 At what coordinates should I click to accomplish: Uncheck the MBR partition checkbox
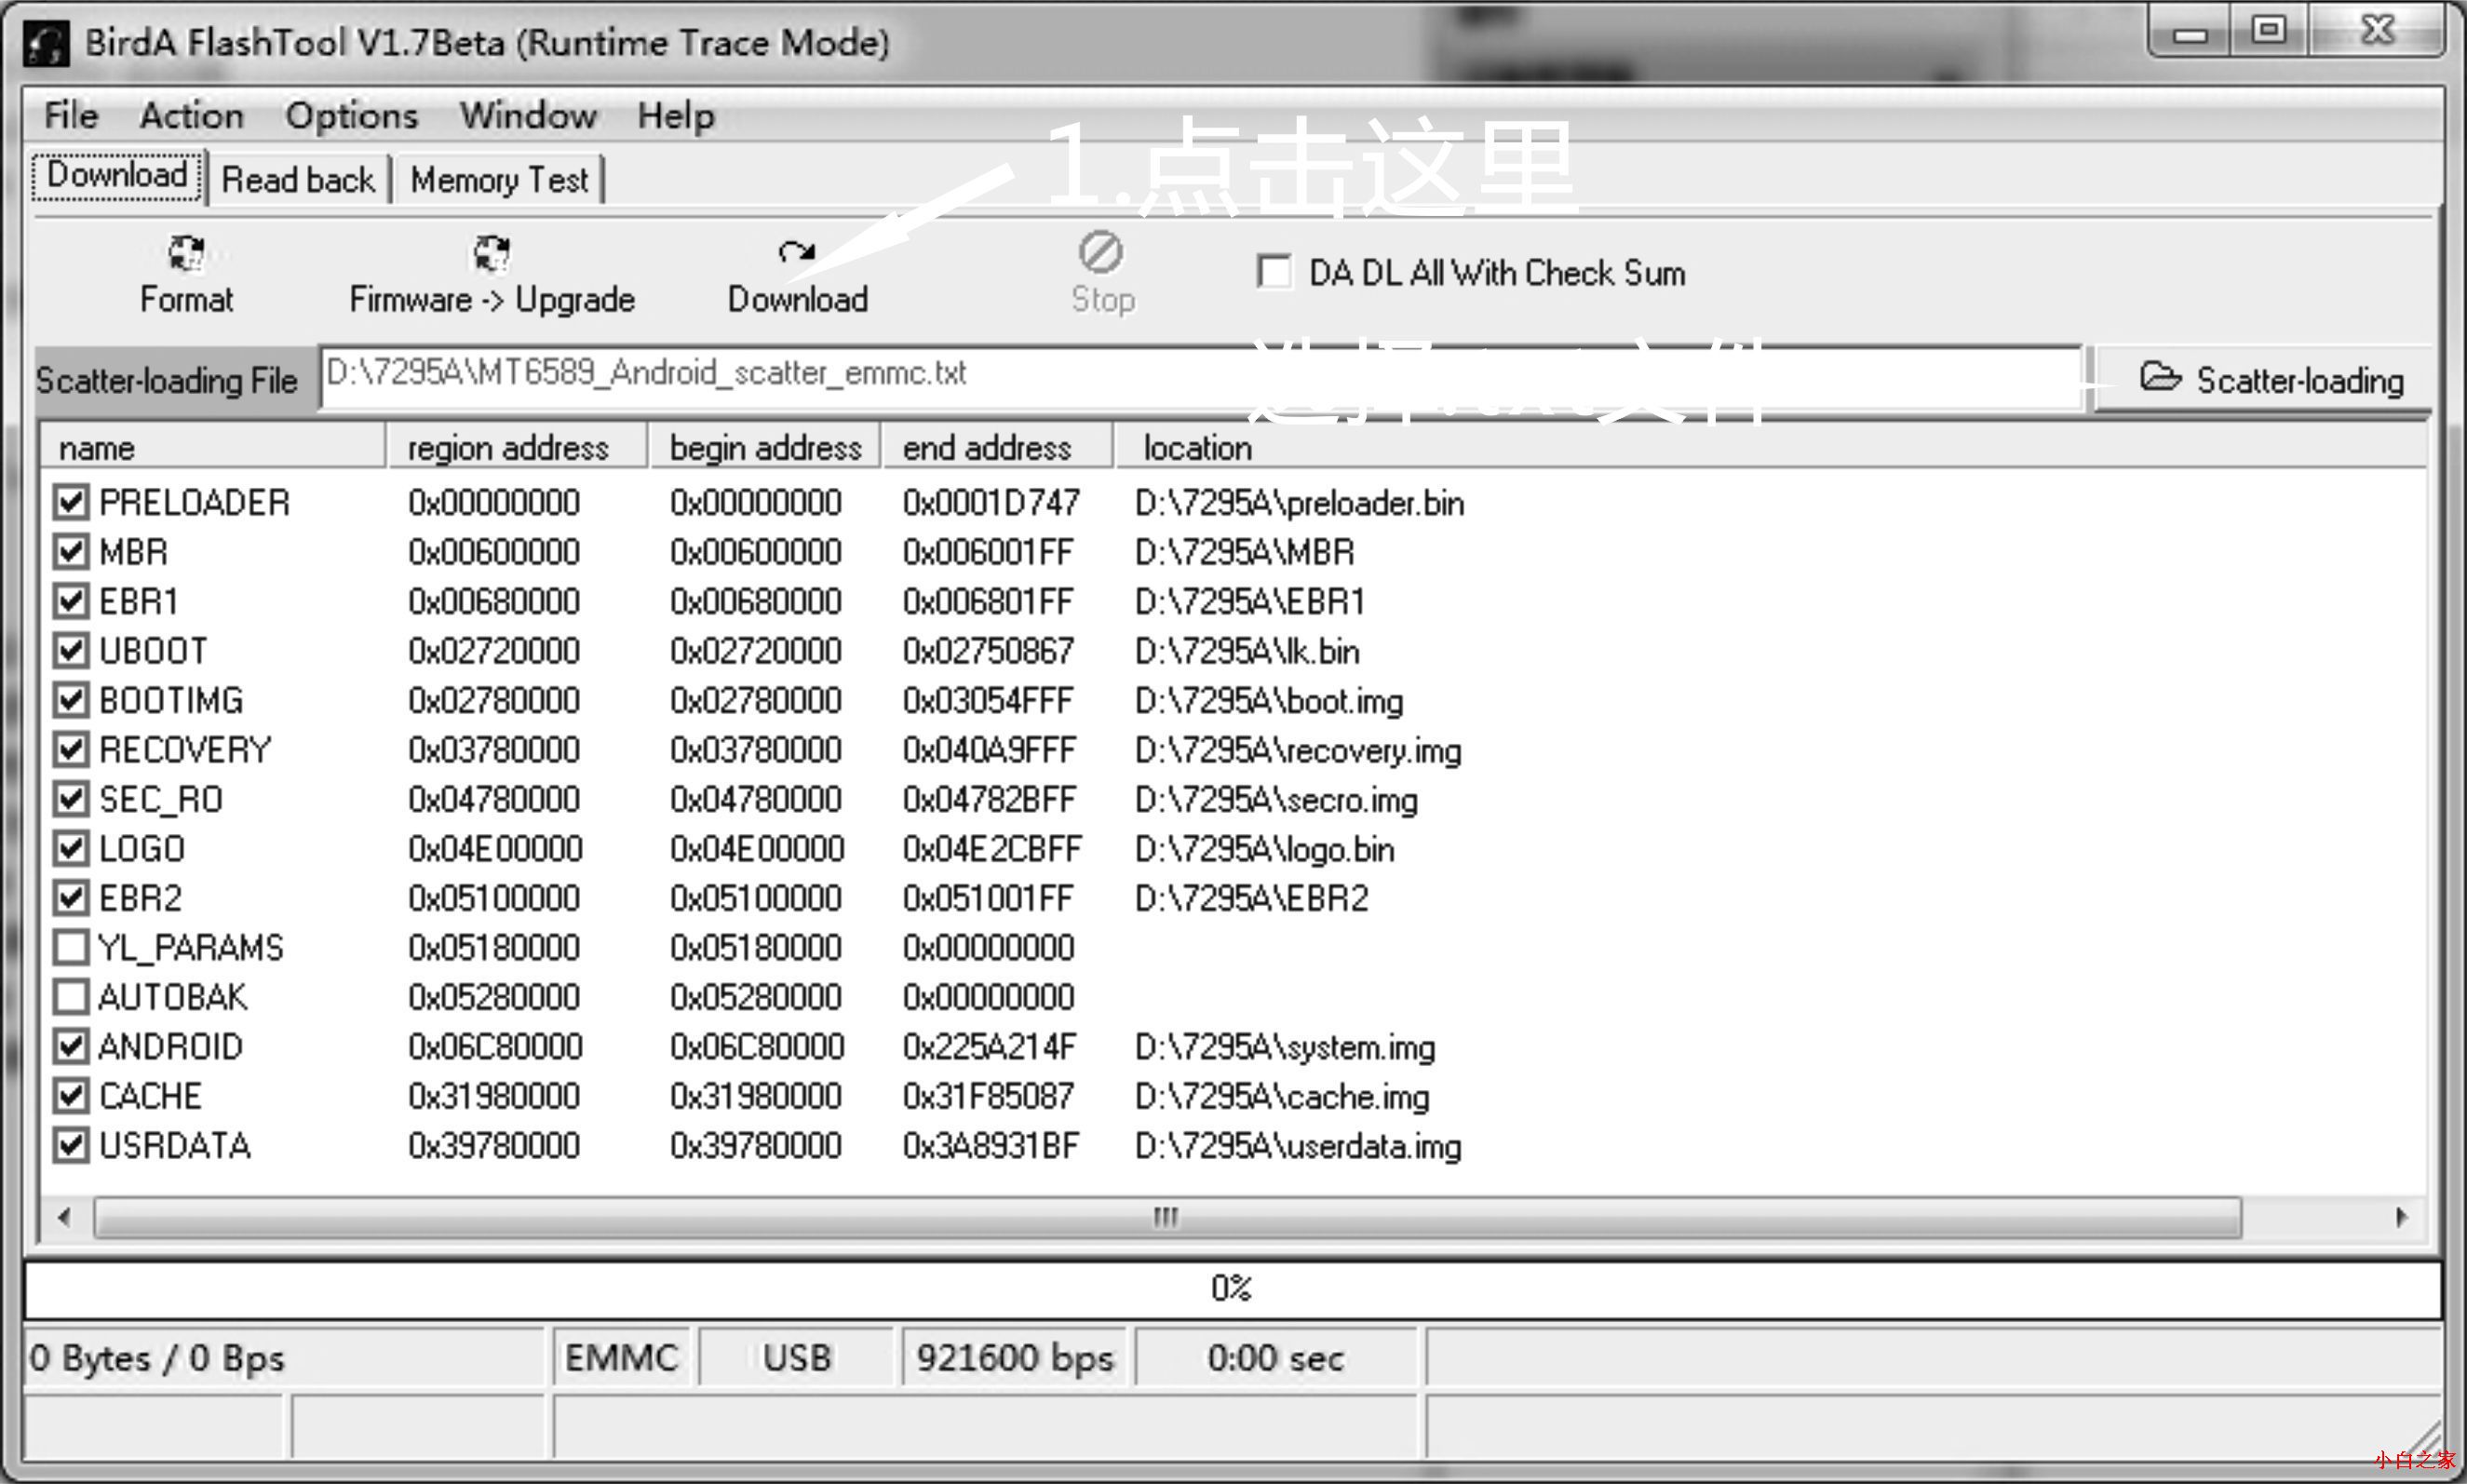coord(71,551)
